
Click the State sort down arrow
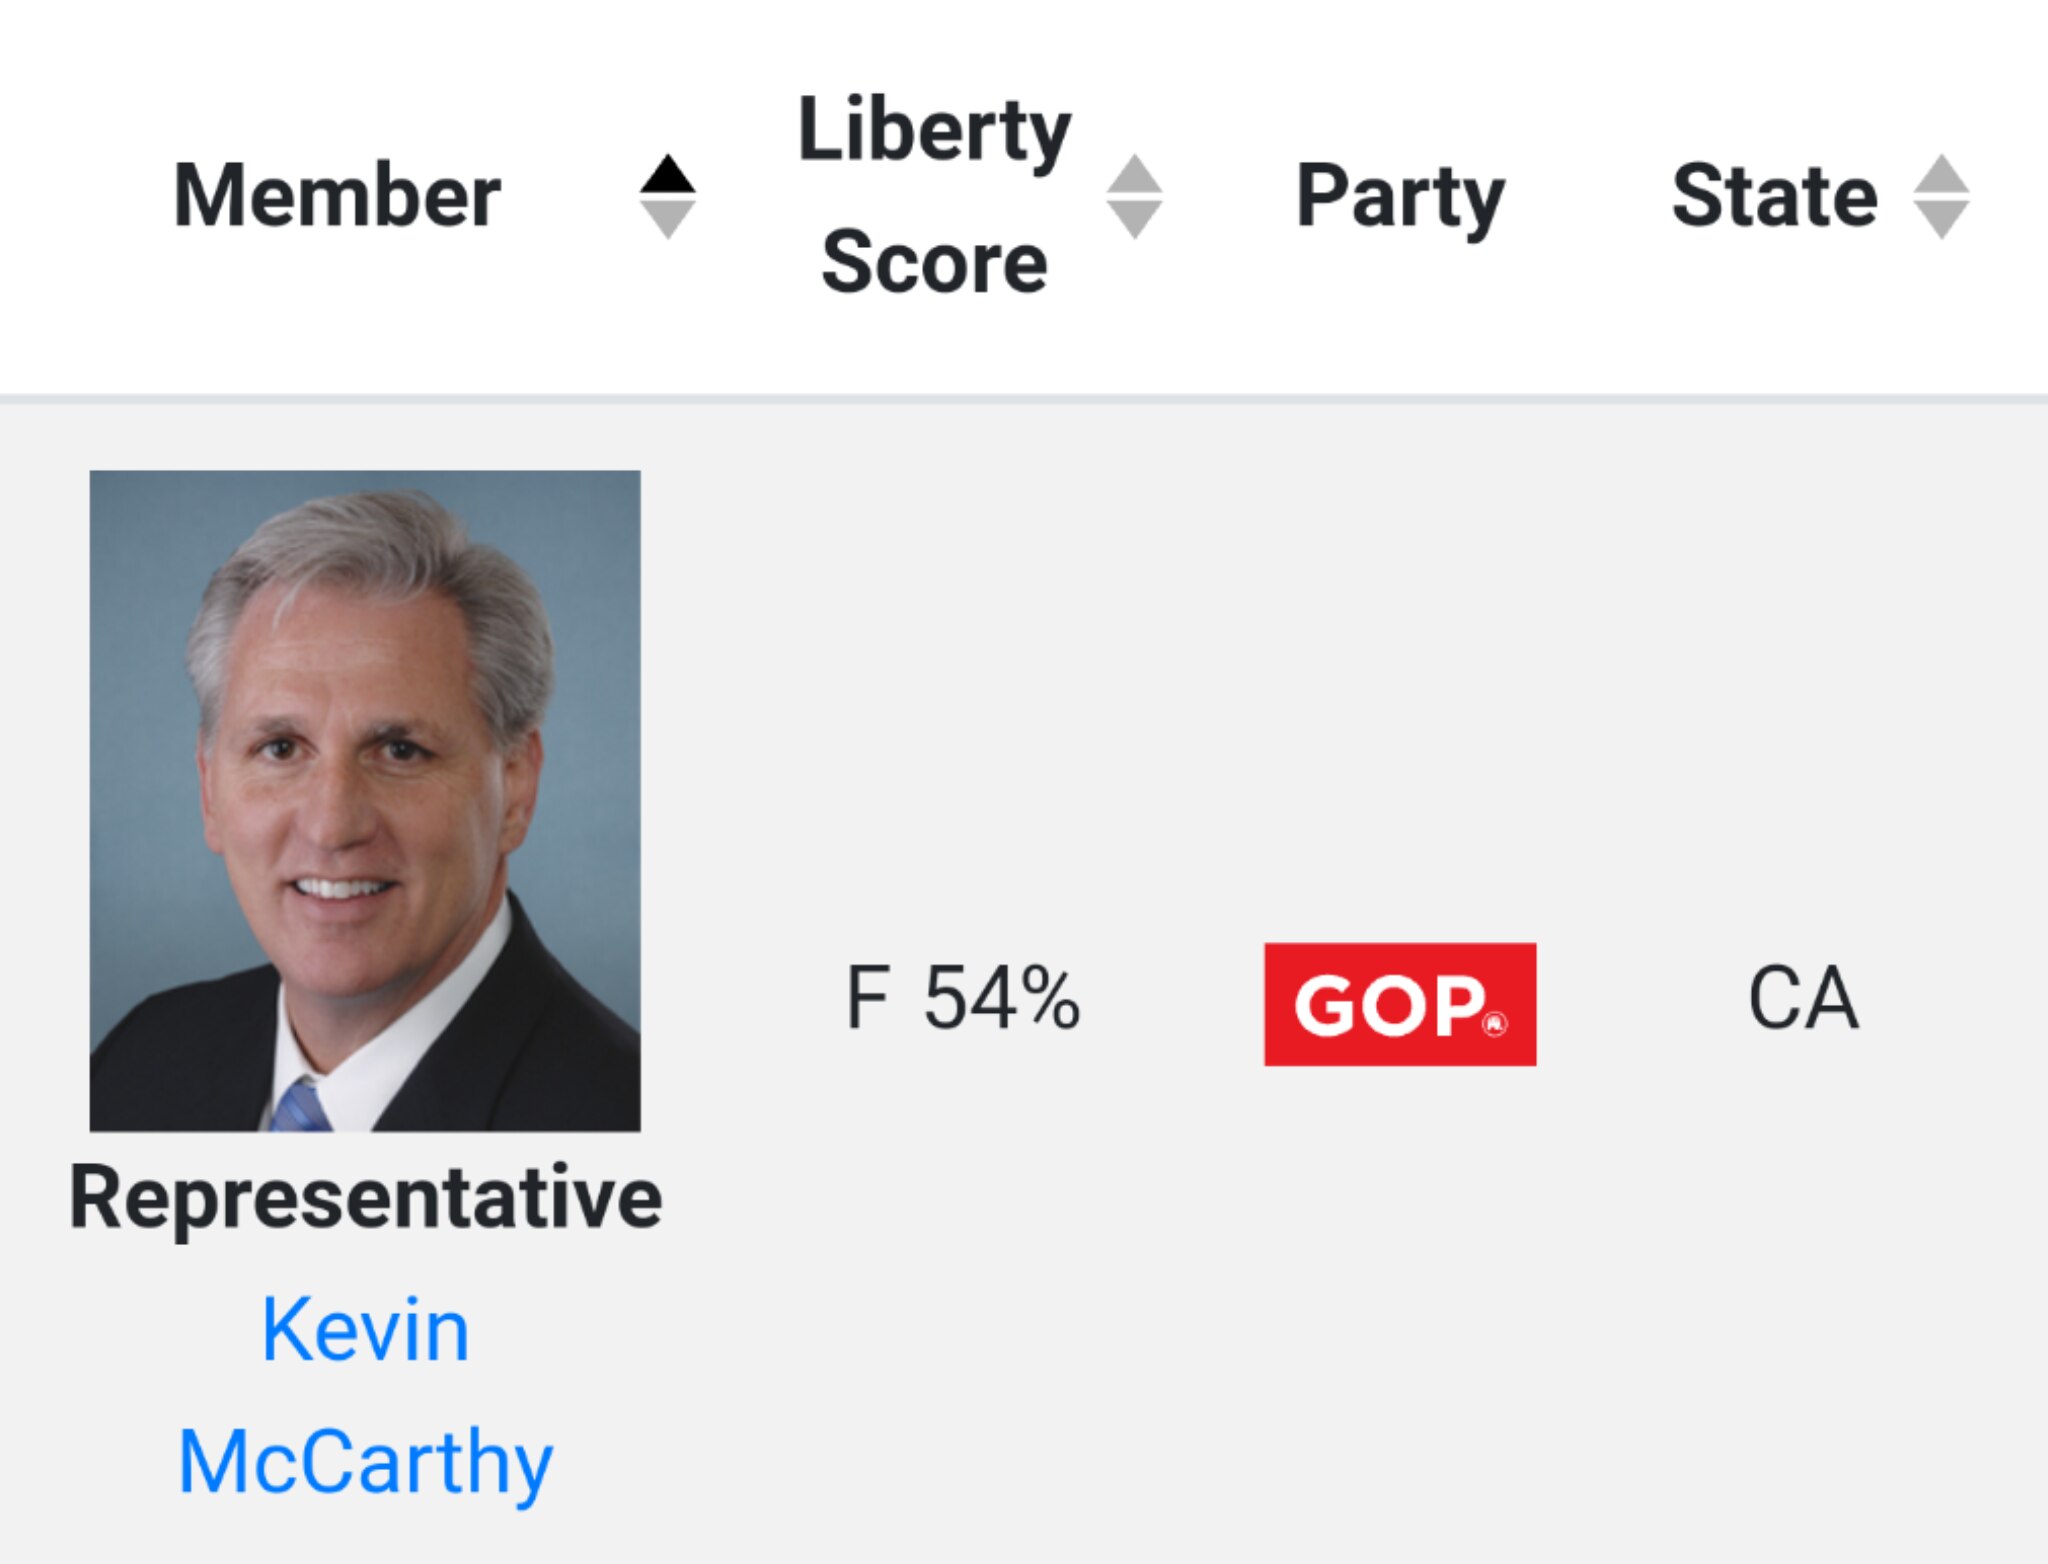pos(1941,218)
